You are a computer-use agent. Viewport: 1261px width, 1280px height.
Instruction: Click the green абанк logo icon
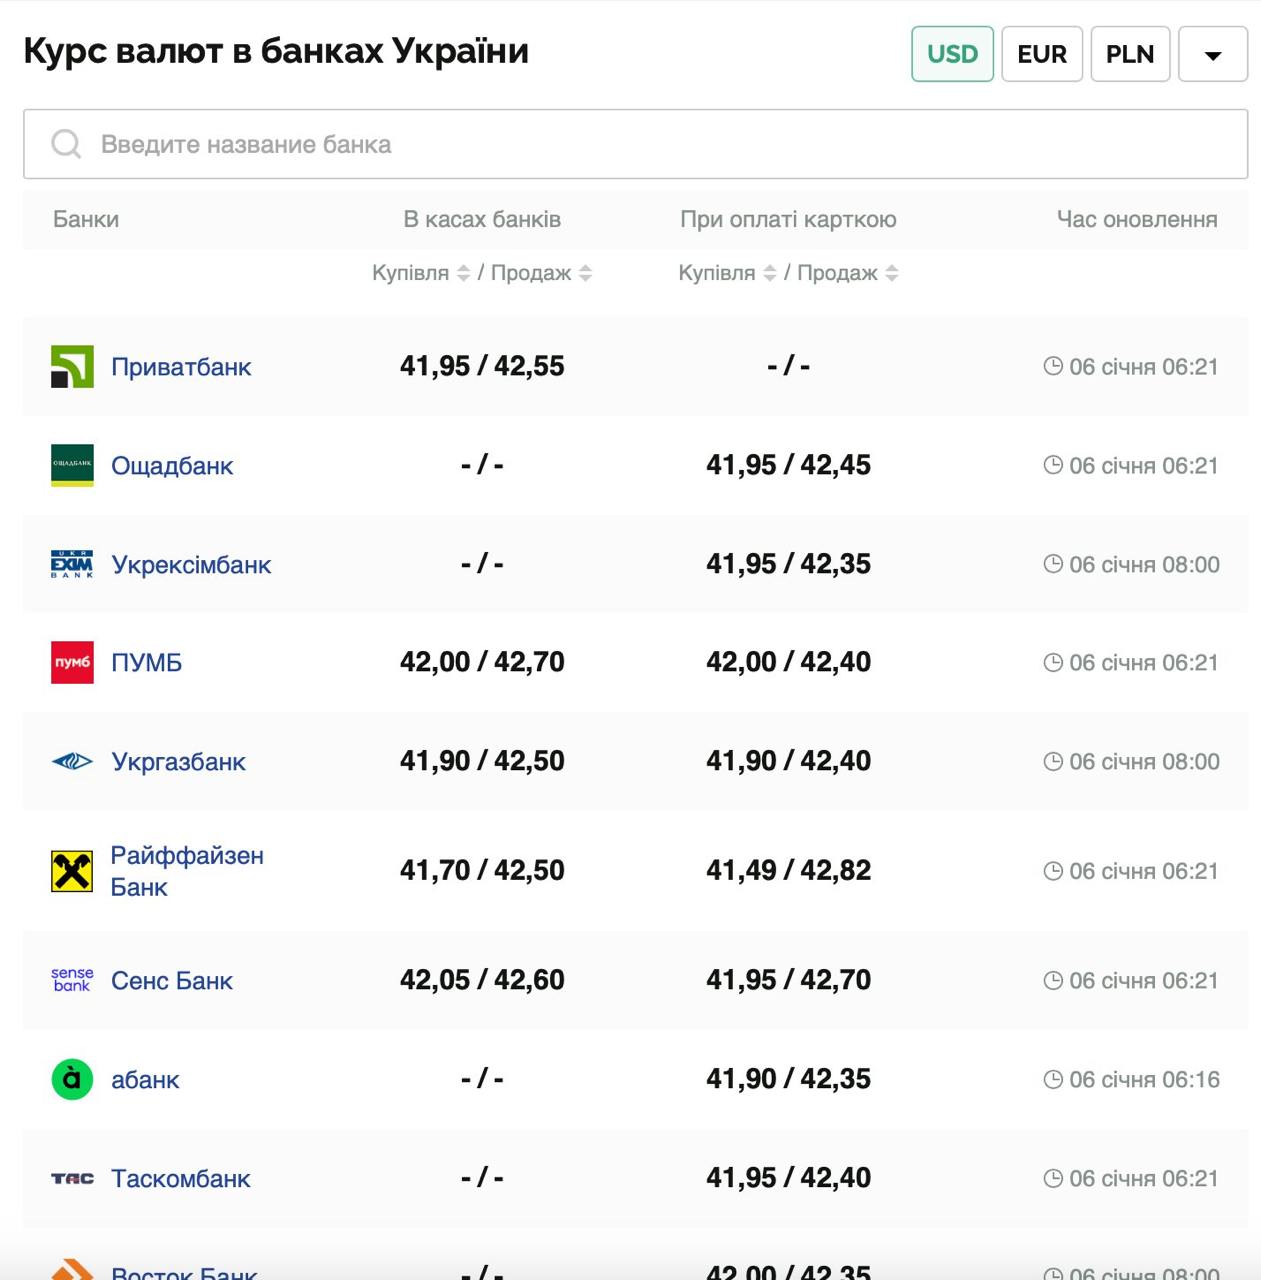(72, 1079)
